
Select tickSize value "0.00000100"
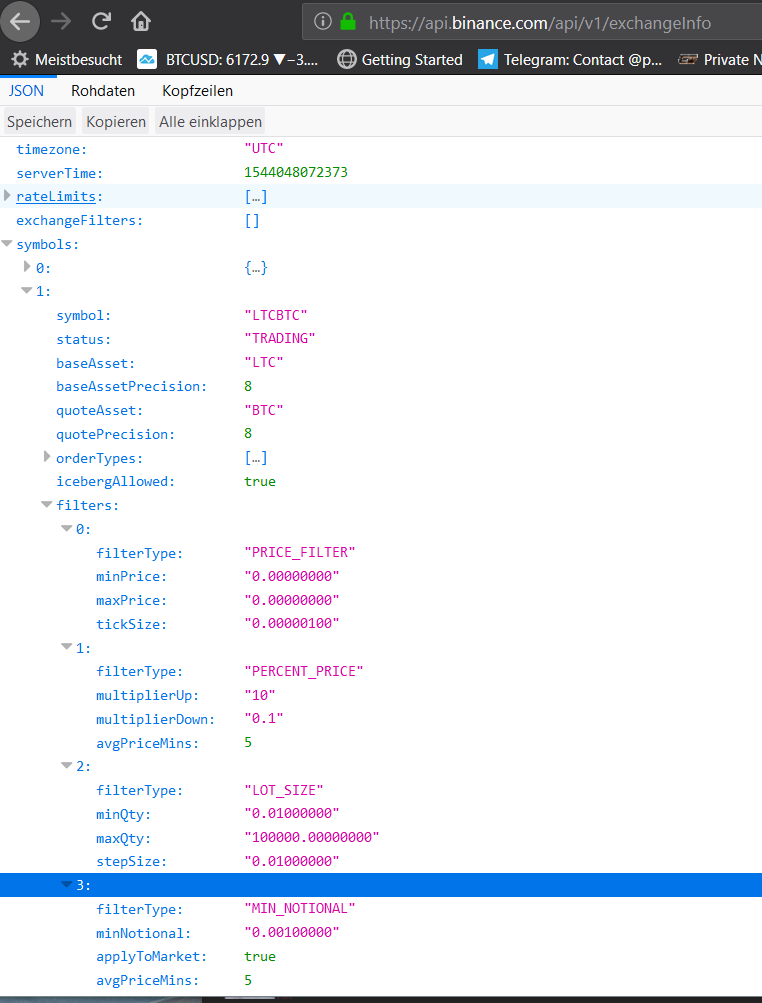tap(292, 624)
